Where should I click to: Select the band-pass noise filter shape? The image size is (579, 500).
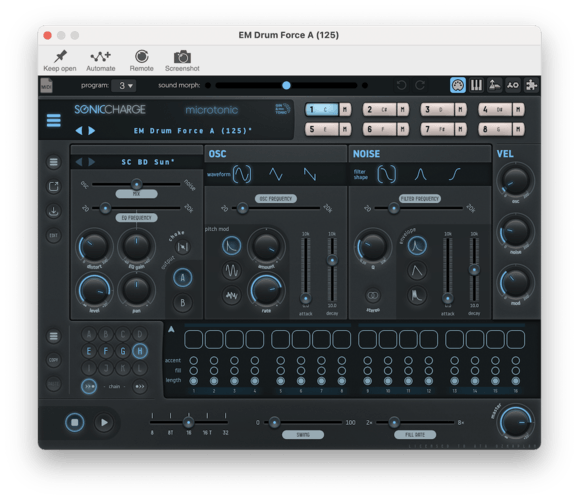421,174
